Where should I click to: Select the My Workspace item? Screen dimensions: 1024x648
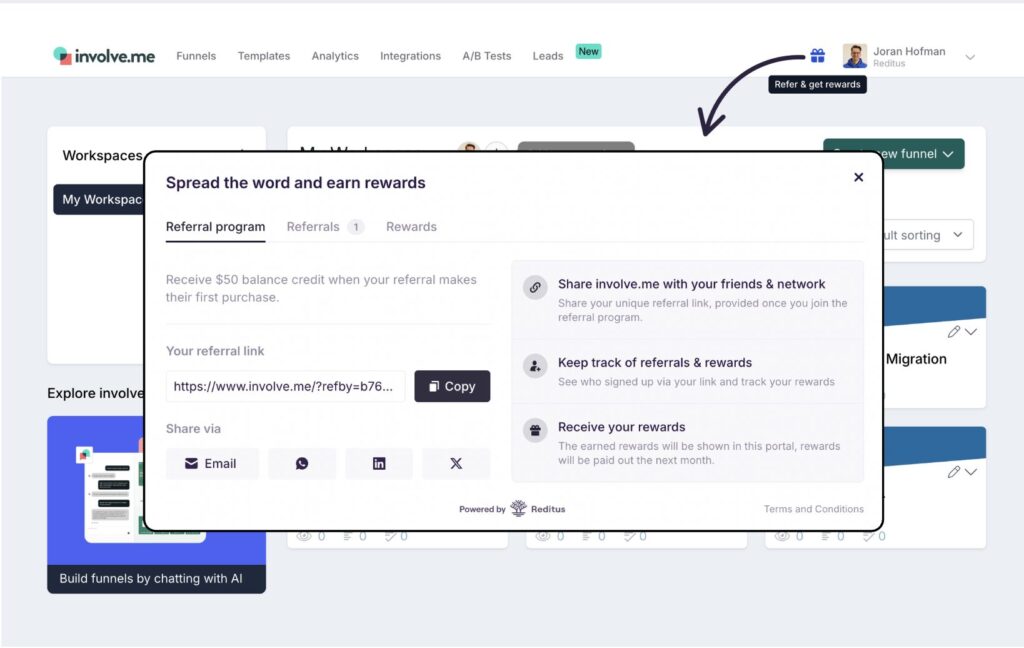pyautogui.click(x=99, y=199)
